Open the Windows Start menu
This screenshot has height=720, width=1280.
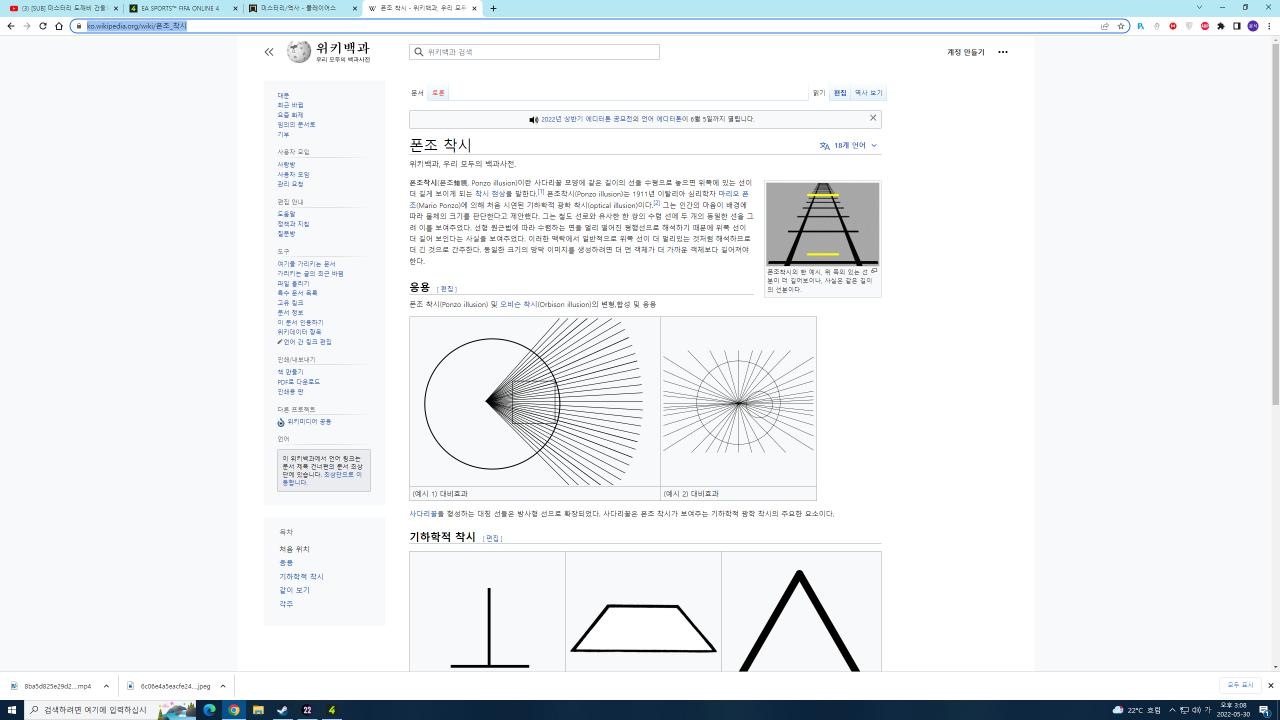11,710
